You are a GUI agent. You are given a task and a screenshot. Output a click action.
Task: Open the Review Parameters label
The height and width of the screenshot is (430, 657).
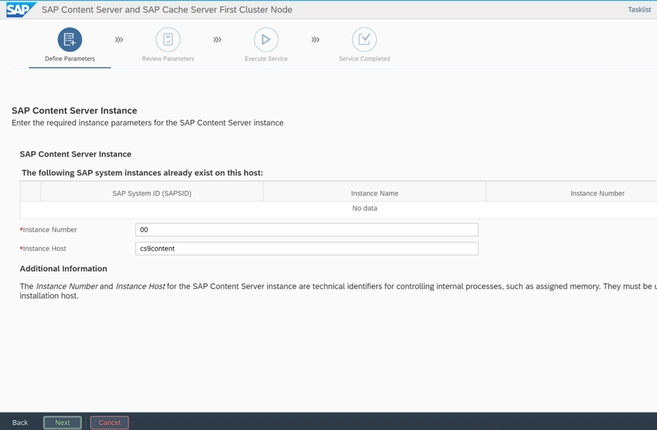pyautogui.click(x=168, y=59)
